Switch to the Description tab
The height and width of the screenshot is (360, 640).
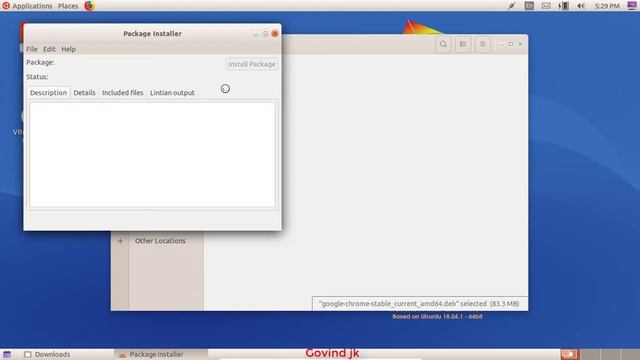tap(48, 93)
